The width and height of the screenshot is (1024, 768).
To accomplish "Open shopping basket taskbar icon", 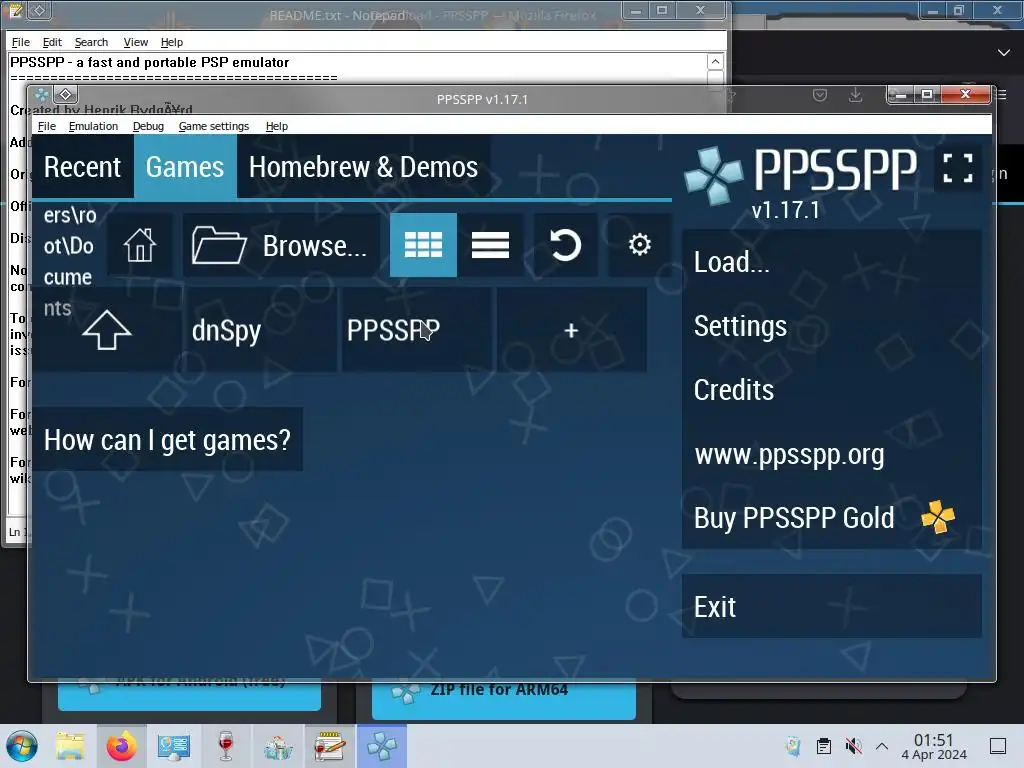I will tap(278, 746).
